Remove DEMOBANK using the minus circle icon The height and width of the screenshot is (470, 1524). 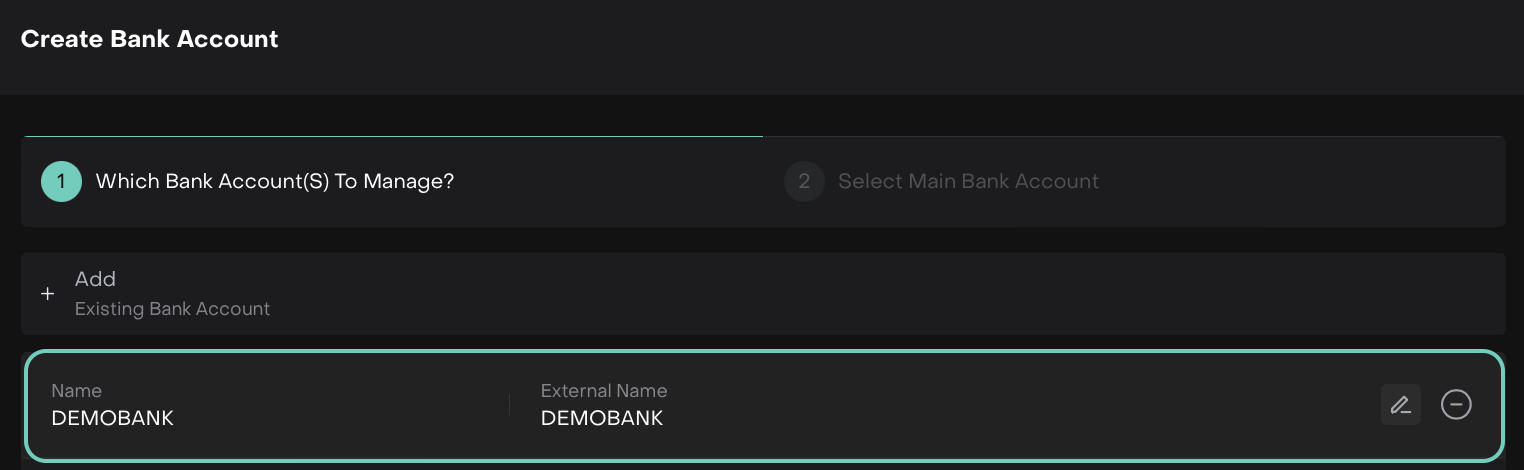coord(1456,405)
